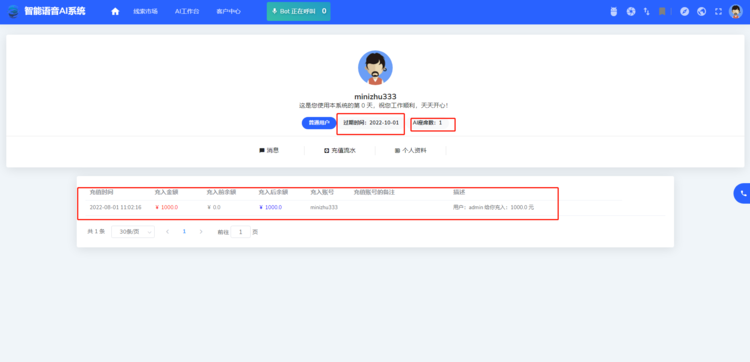The height and width of the screenshot is (362, 750).
Task: Click the robot icon in top bar
Action: [614, 11]
